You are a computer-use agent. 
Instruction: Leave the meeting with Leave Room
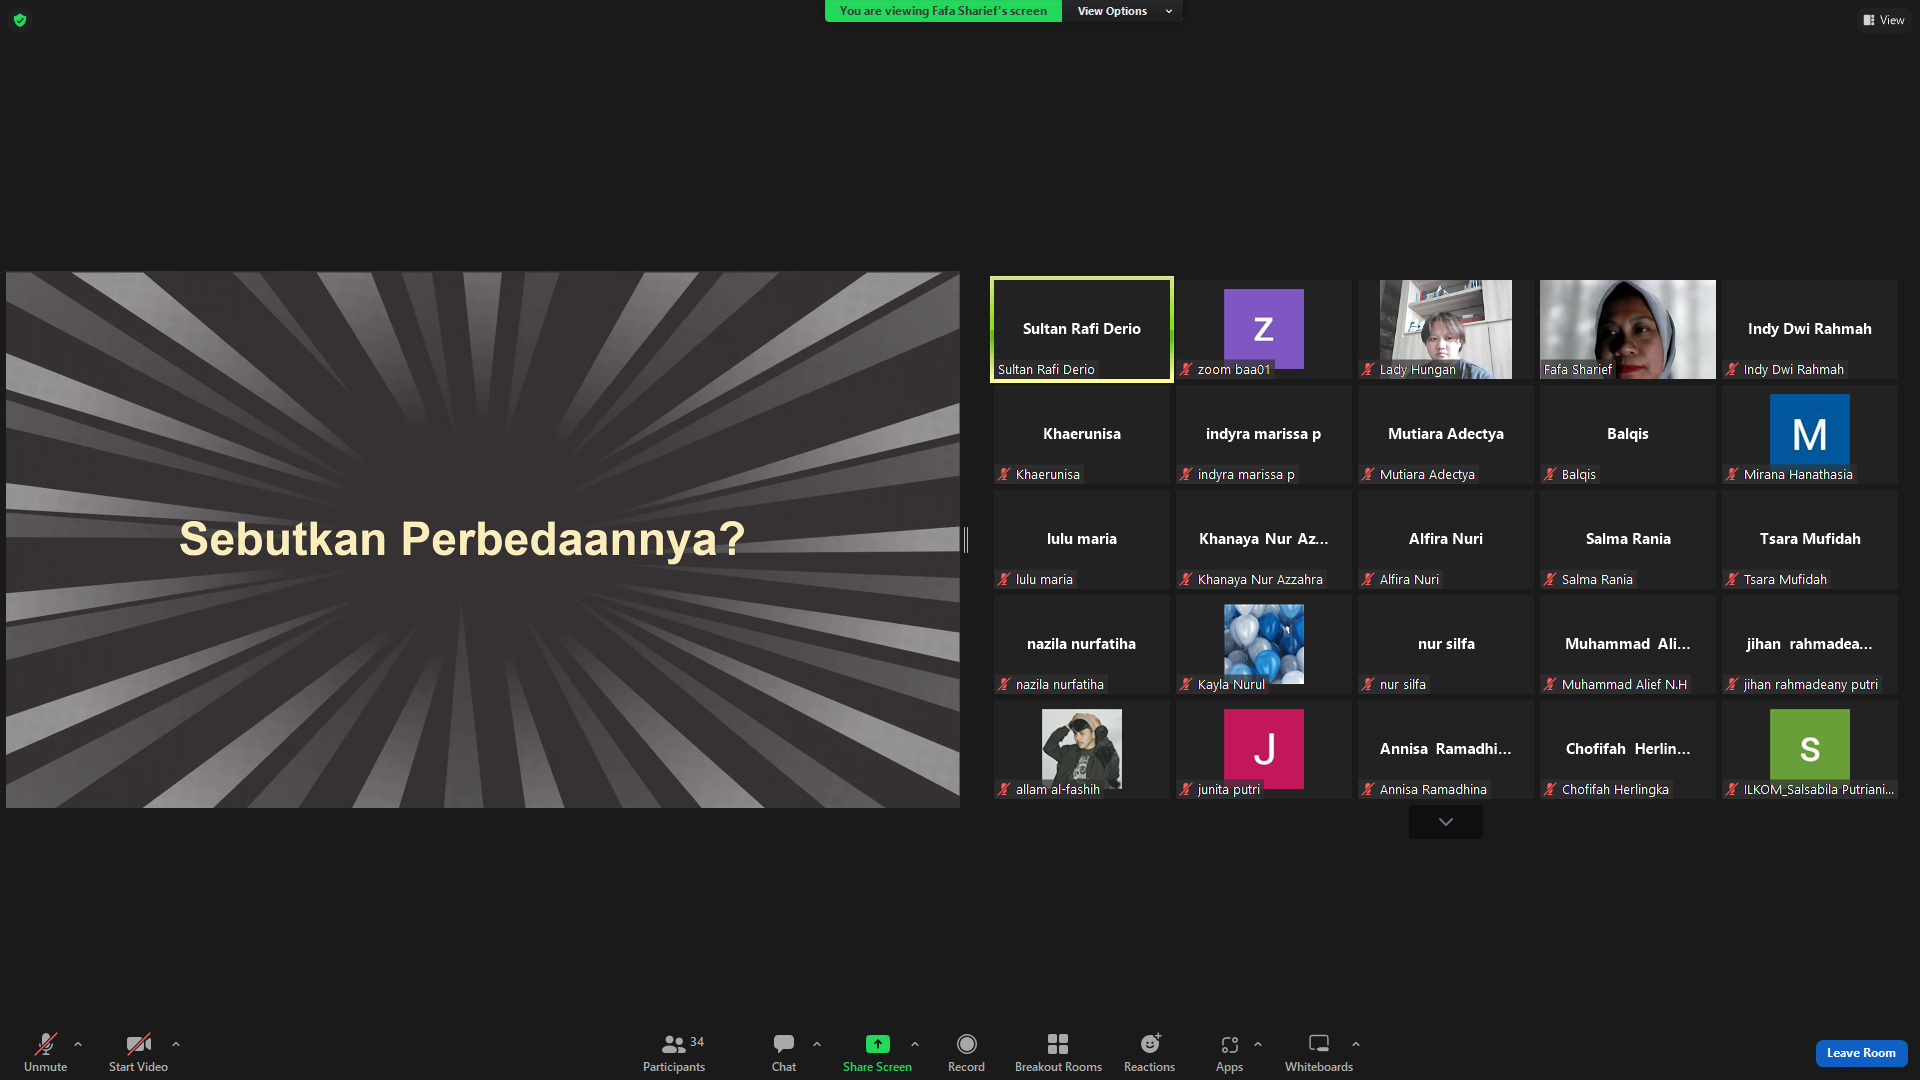pyautogui.click(x=1861, y=1053)
